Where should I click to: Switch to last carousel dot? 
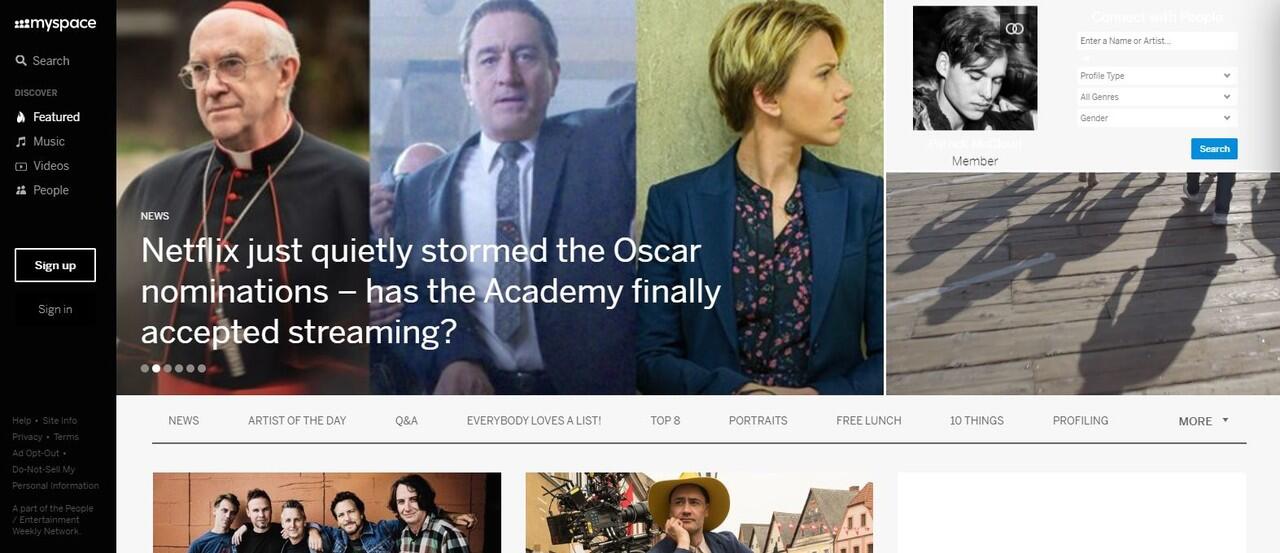[202, 368]
